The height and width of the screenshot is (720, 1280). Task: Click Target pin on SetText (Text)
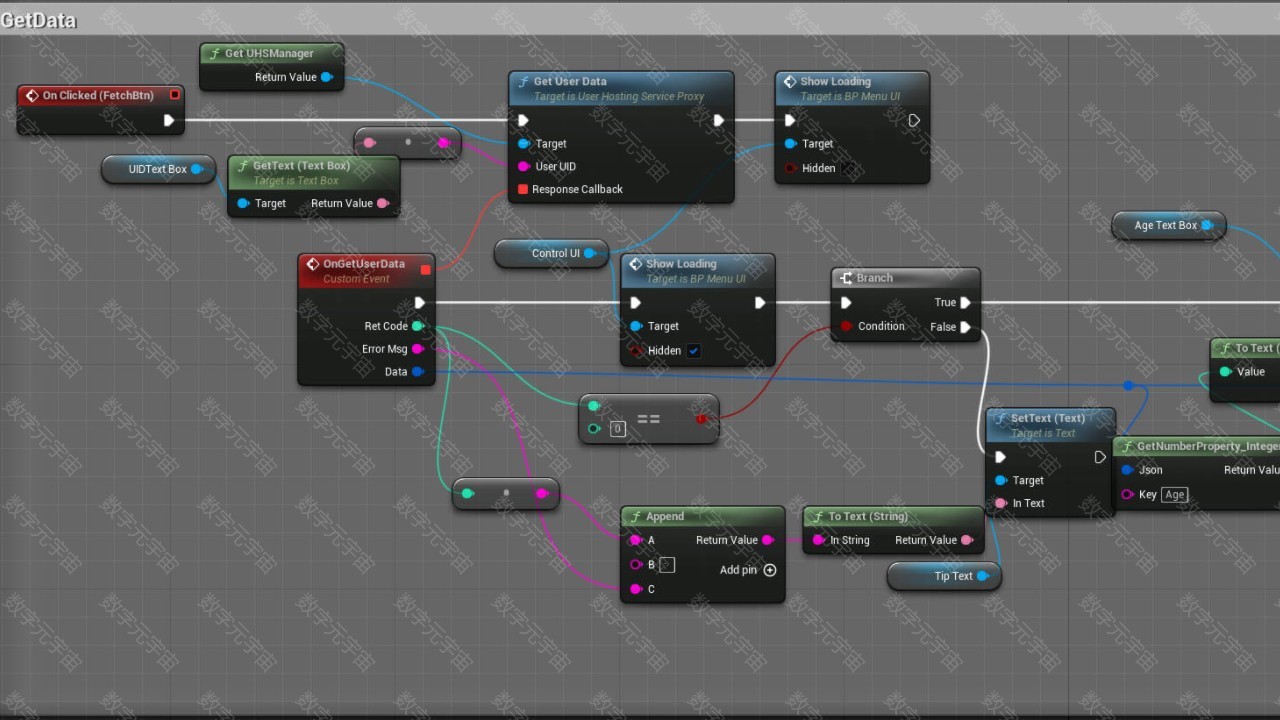point(1001,480)
